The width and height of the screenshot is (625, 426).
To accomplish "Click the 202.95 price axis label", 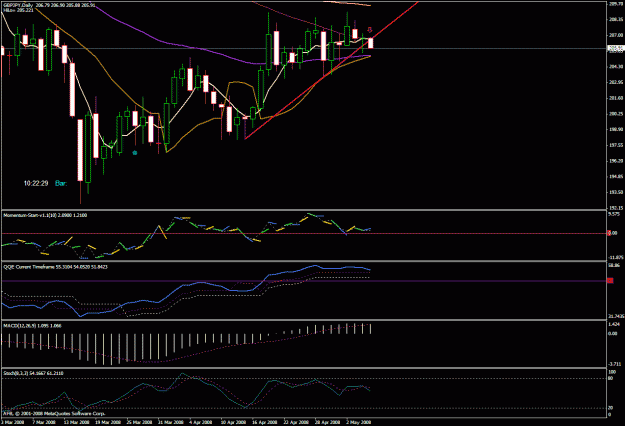I will pyautogui.click(x=616, y=82).
